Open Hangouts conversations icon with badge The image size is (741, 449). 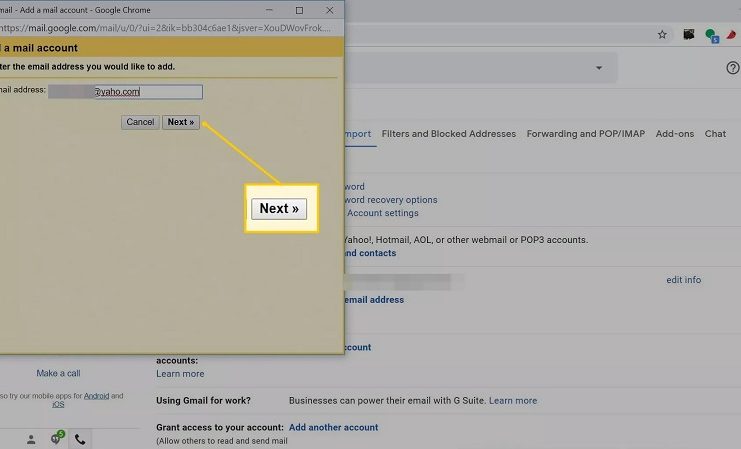tap(56, 439)
